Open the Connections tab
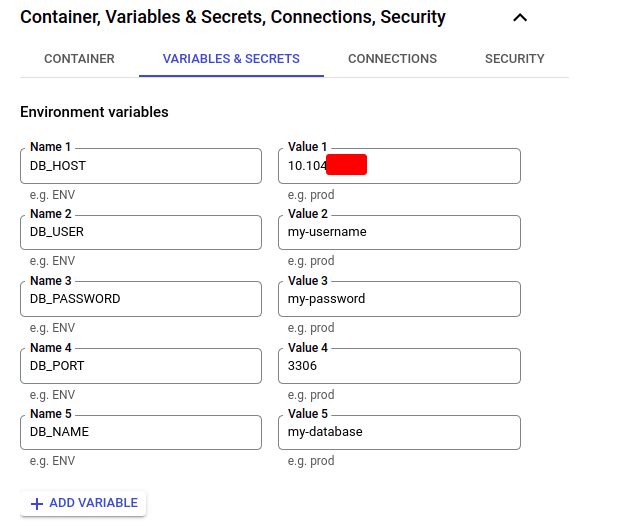Viewport: 624px width, 532px height. click(x=392, y=59)
